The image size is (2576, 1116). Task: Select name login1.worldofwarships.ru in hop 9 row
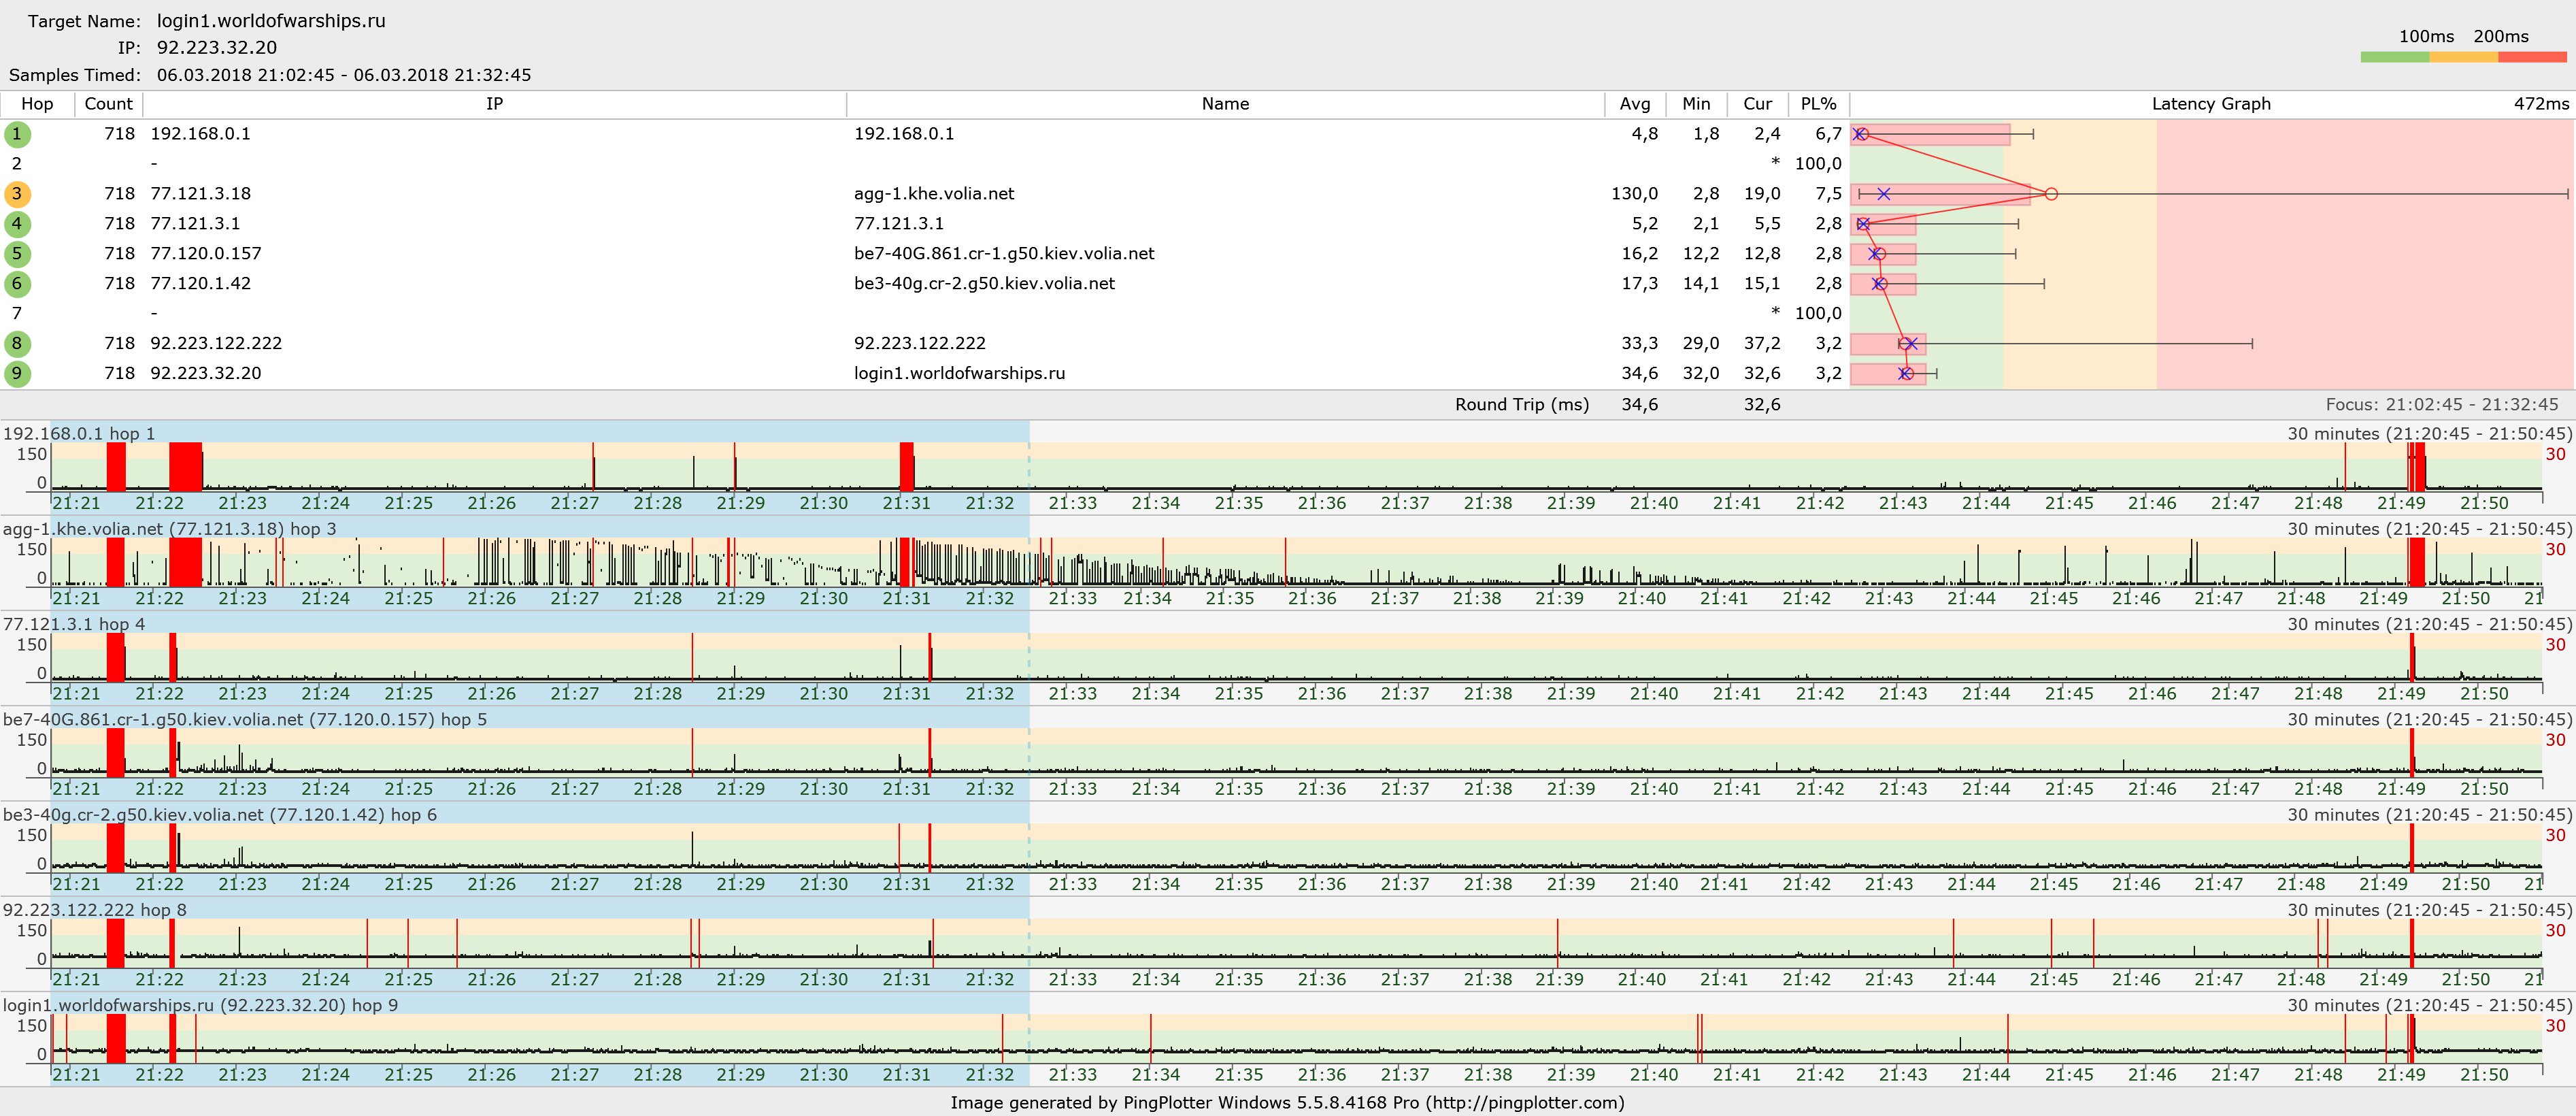(959, 374)
